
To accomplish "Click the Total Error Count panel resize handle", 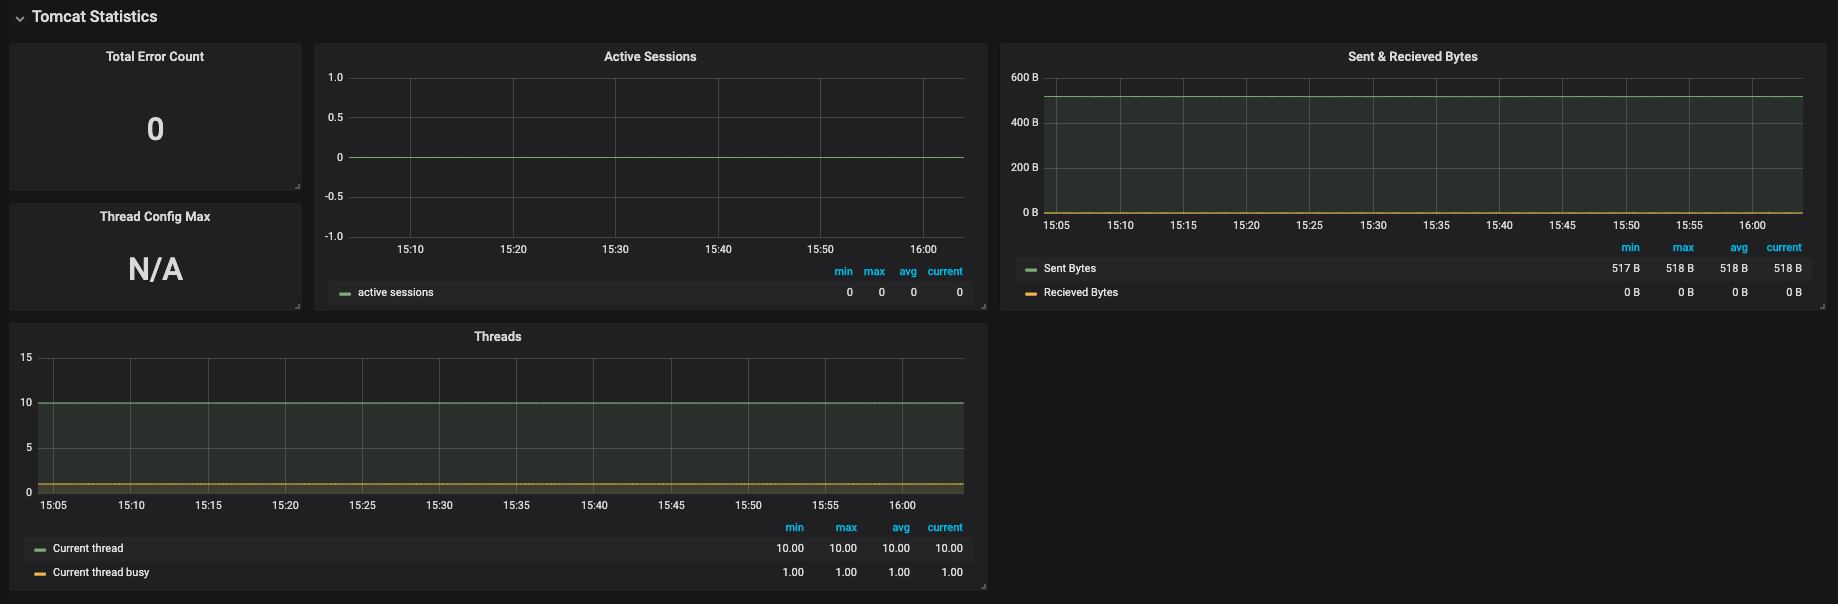I will (297, 187).
